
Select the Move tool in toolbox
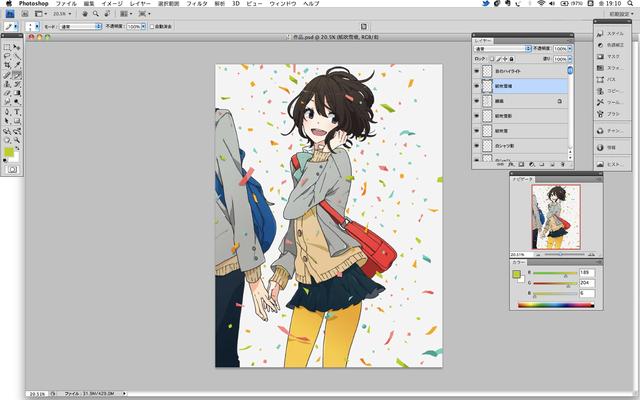(x=17, y=46)
